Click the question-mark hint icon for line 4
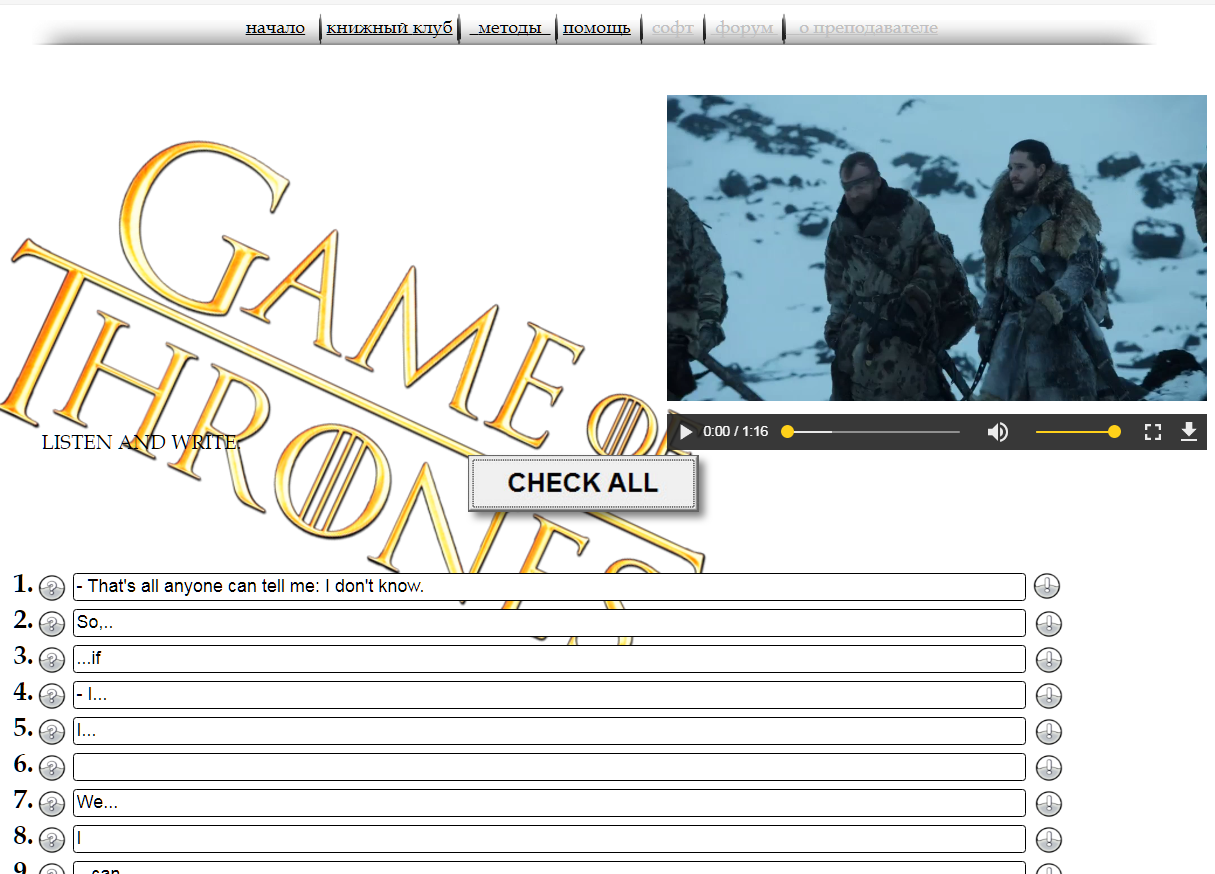This screenshot has width=1215, height=874. click(x=52, y=696)
